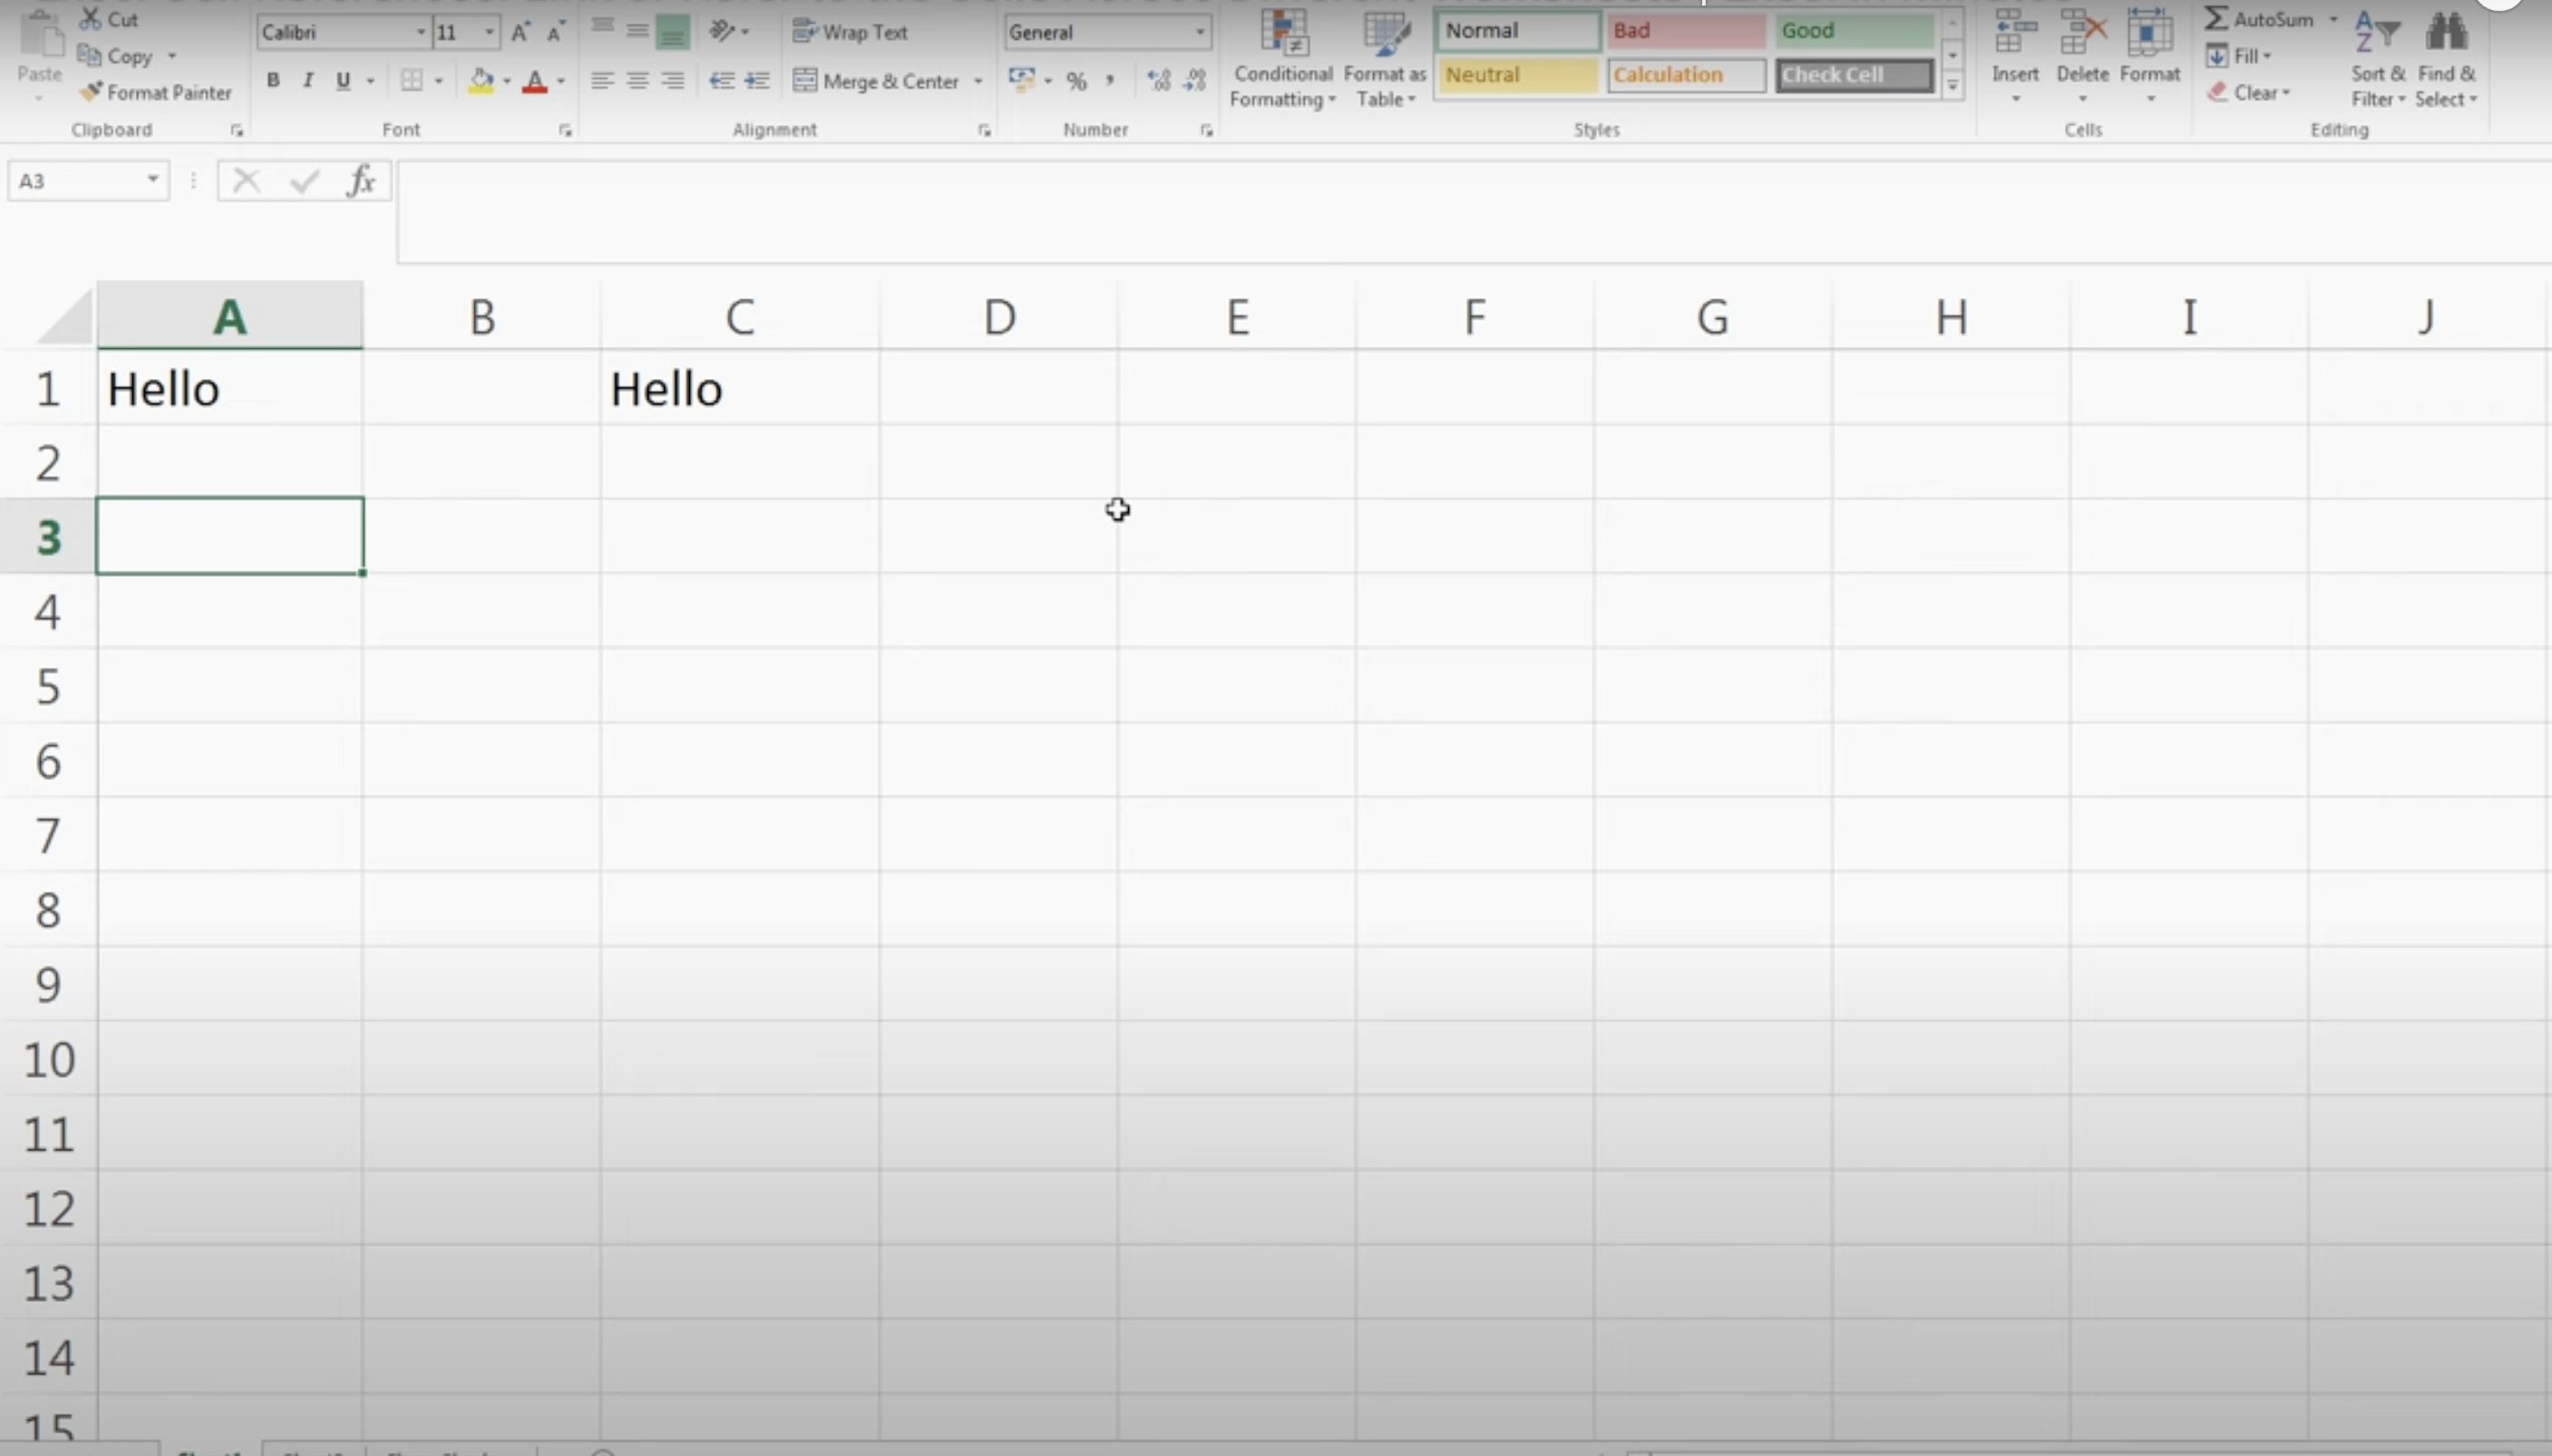This screenshot has height=1456, width=2552.
Task: Click the Cut scissors icon
Action: point(91,18)
